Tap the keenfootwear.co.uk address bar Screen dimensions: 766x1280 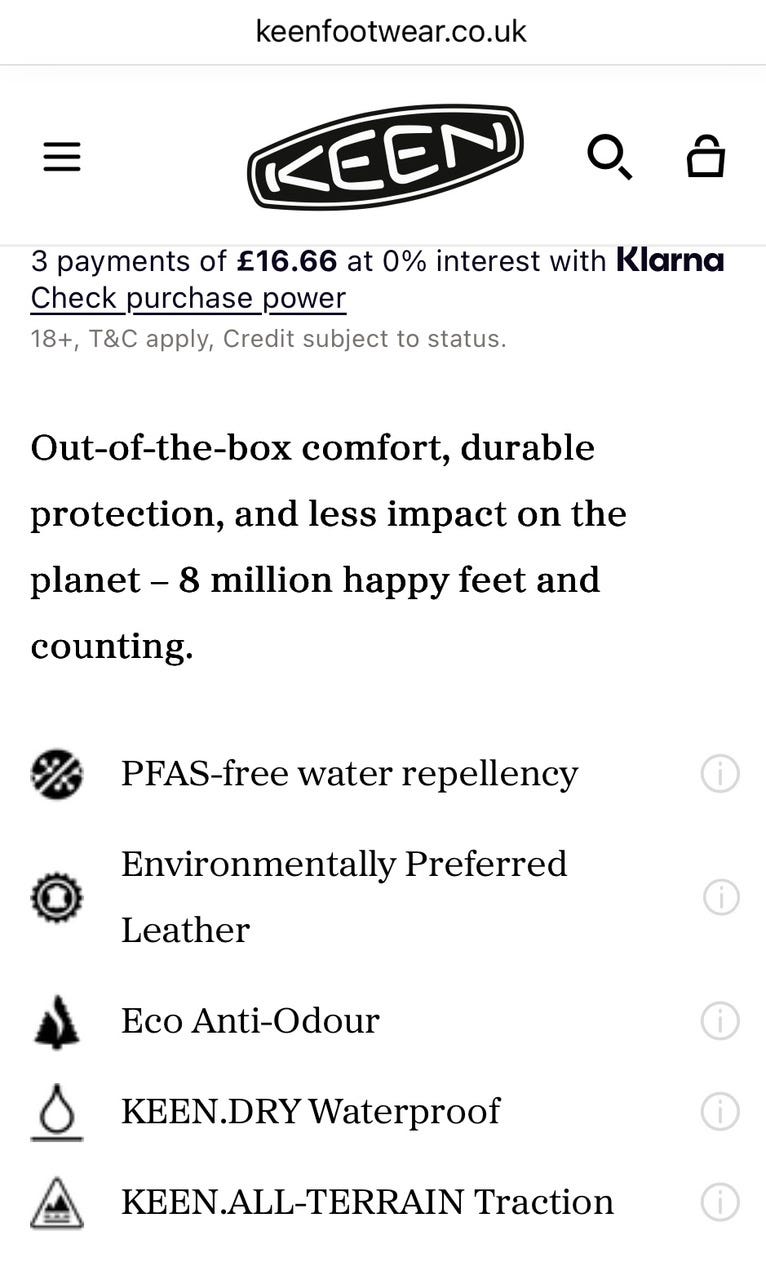click(x=391, y=31)
